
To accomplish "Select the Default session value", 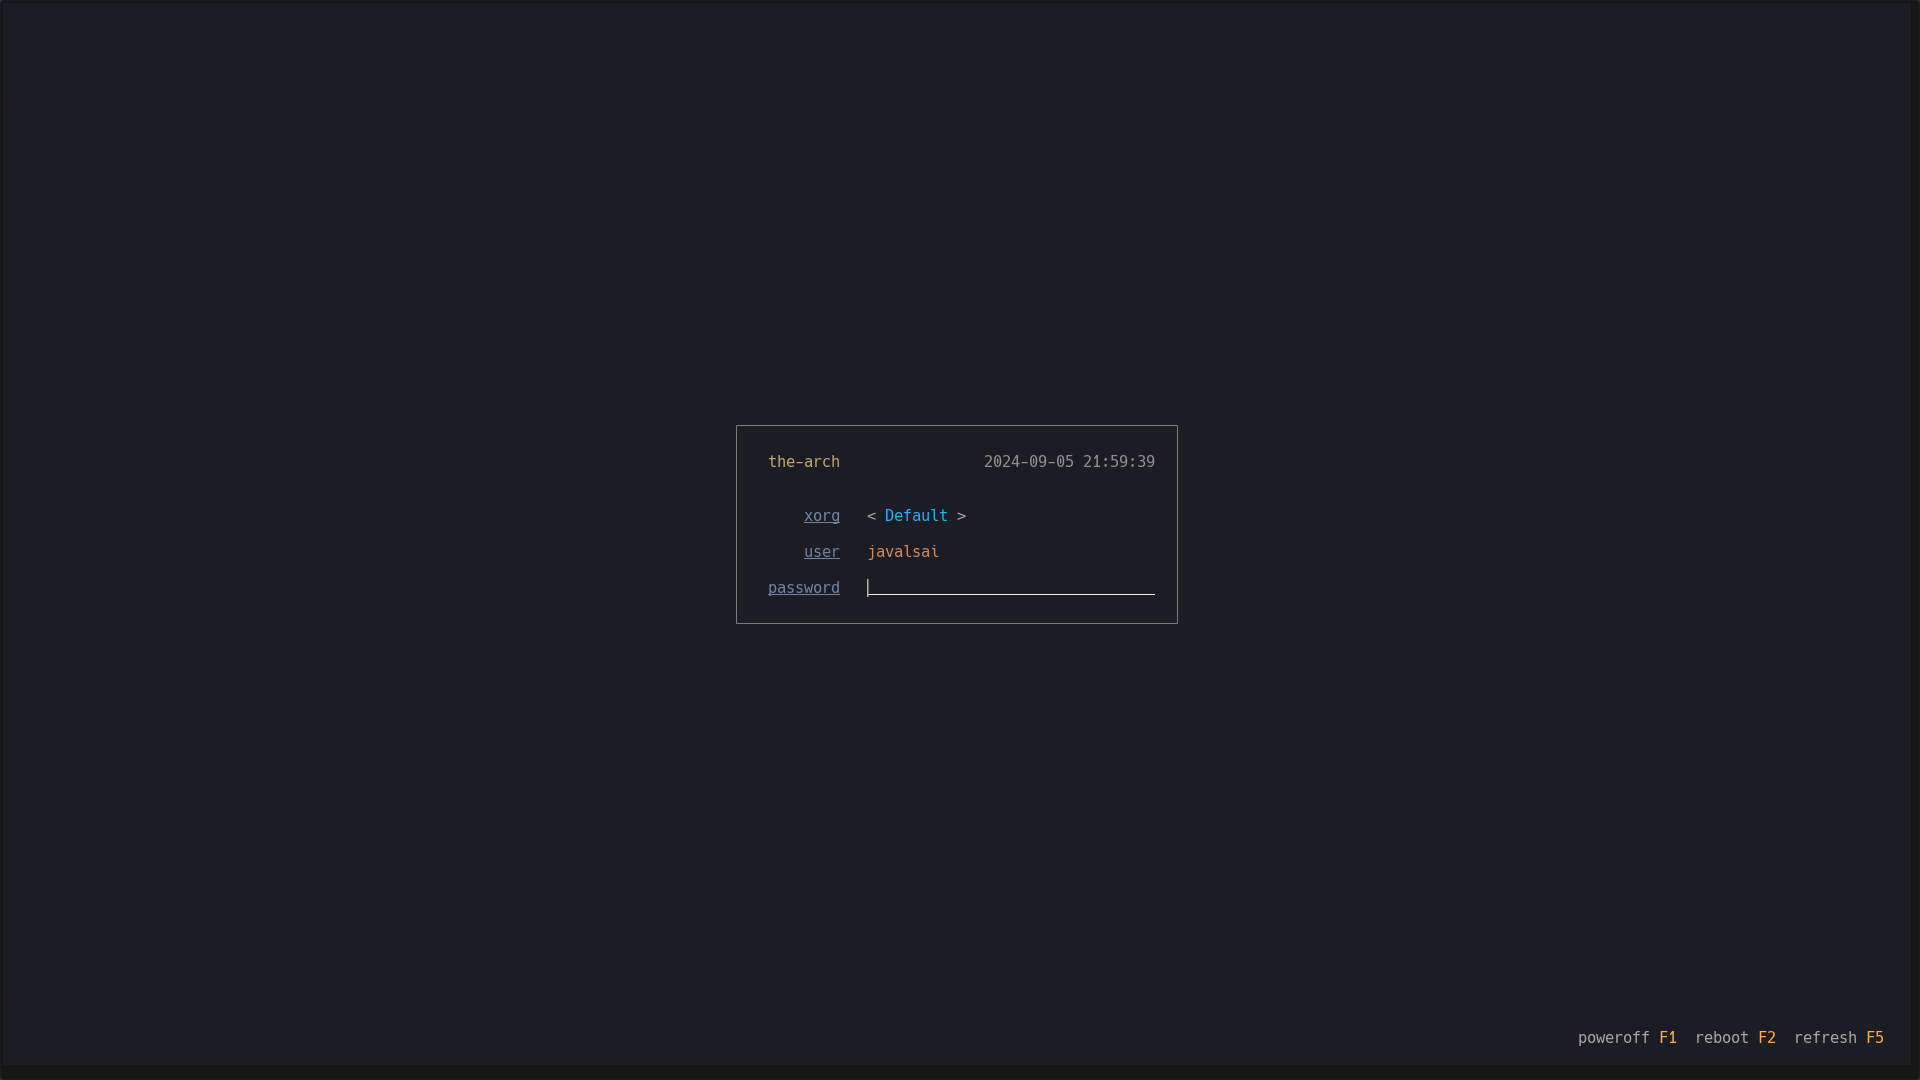I will (x=916, y=516).
